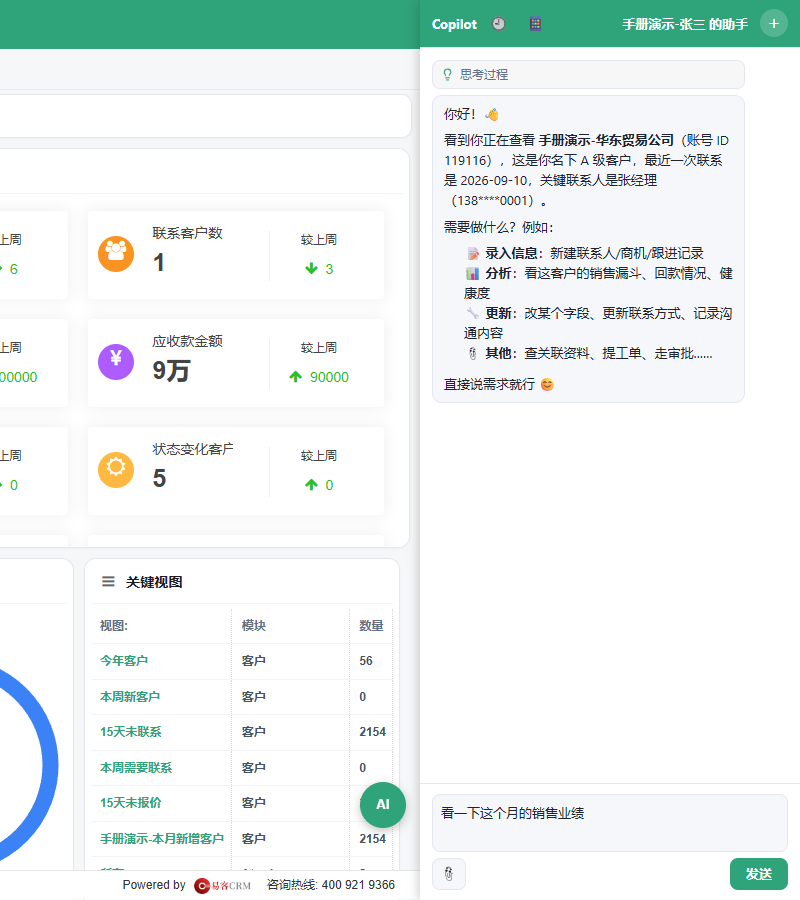The height and width of the screenshot is (900, 800).
Task: Click the lightbulb icon in thinking process
Action: (448, 75)
